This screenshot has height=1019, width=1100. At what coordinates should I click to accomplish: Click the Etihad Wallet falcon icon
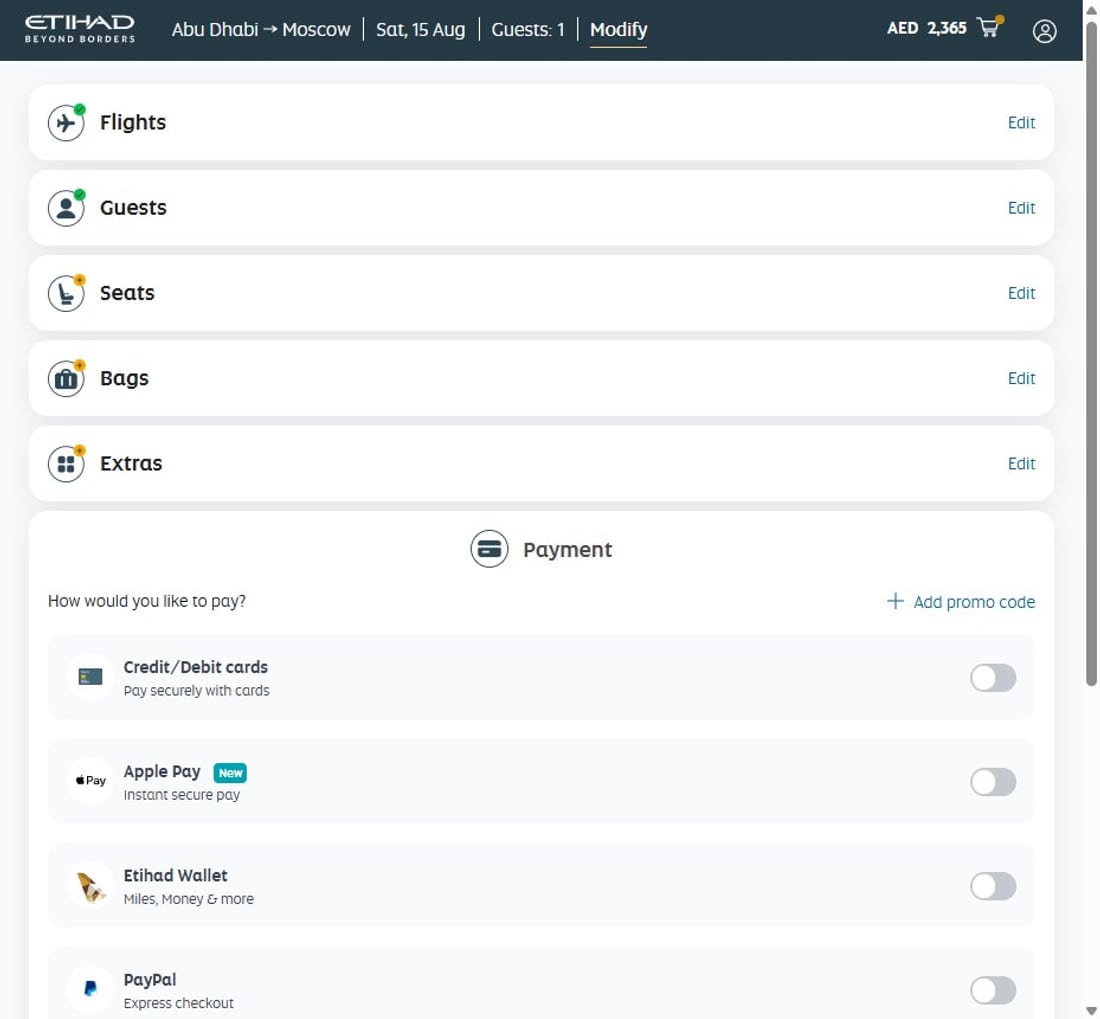90,886
